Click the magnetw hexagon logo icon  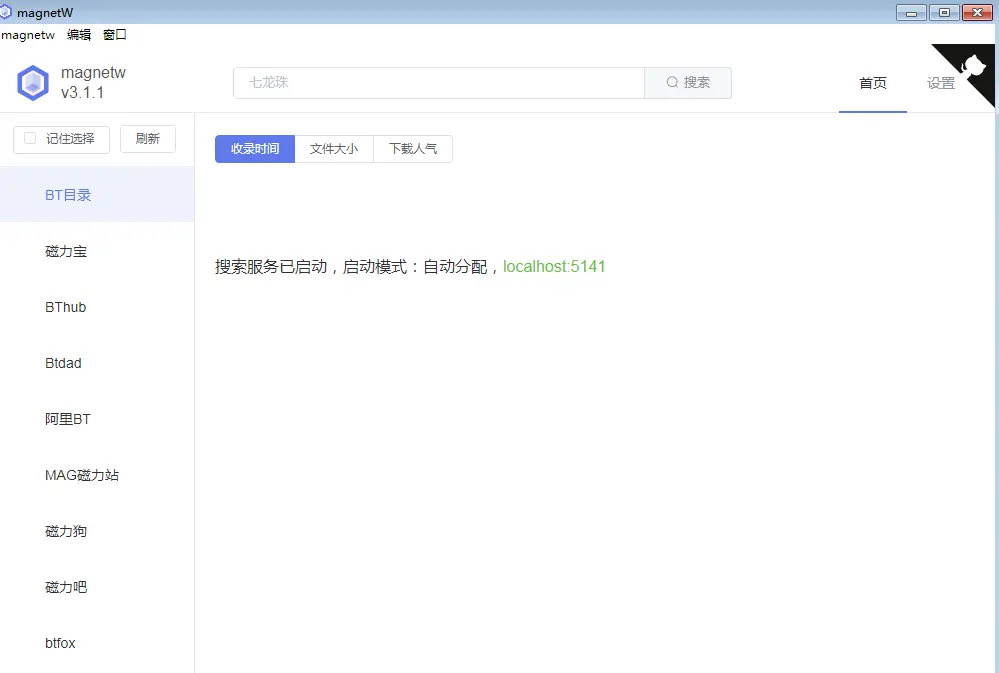32,83
